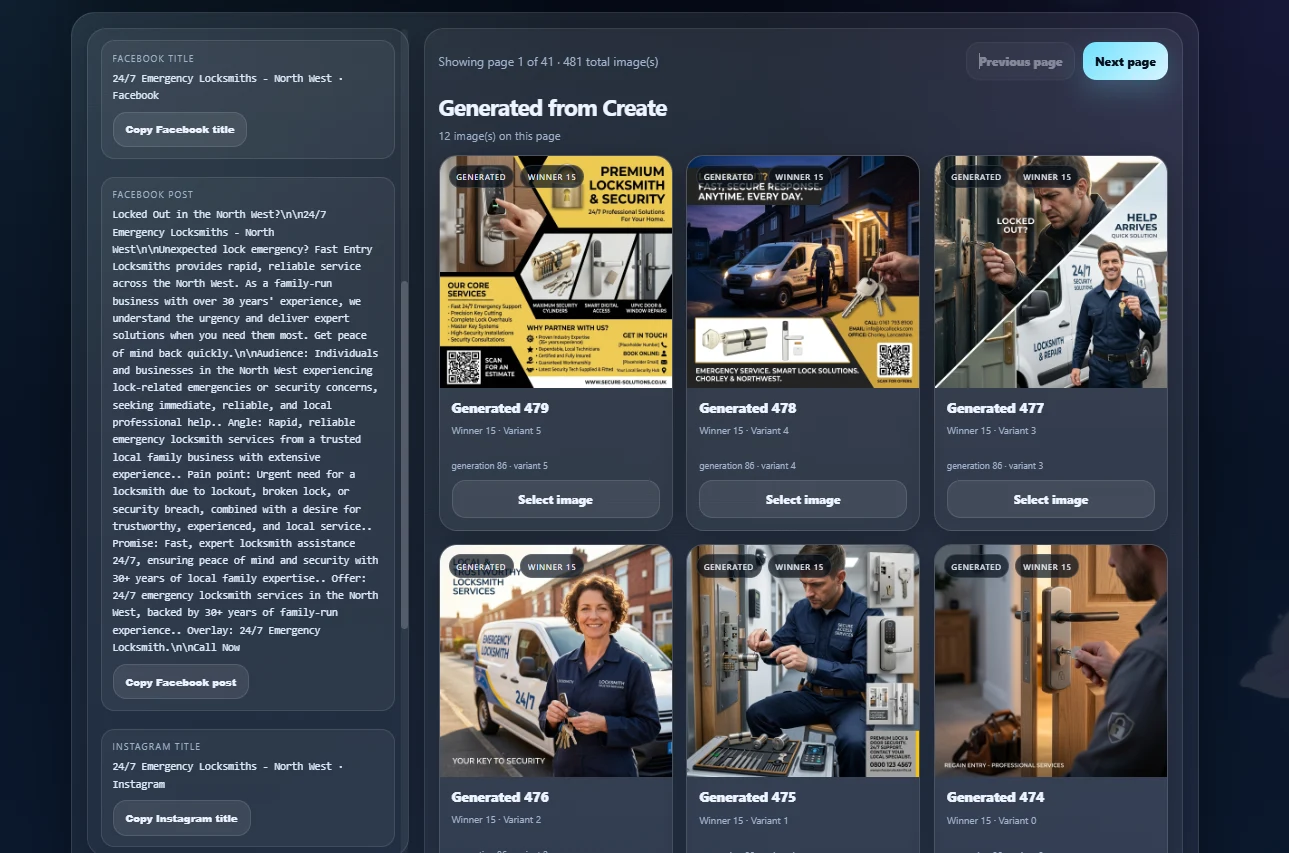The width and height of the screenshot is (1289, 853).
Task: Click the Instagram title value text
Action: pyautogui.click(x=227, y=775)
